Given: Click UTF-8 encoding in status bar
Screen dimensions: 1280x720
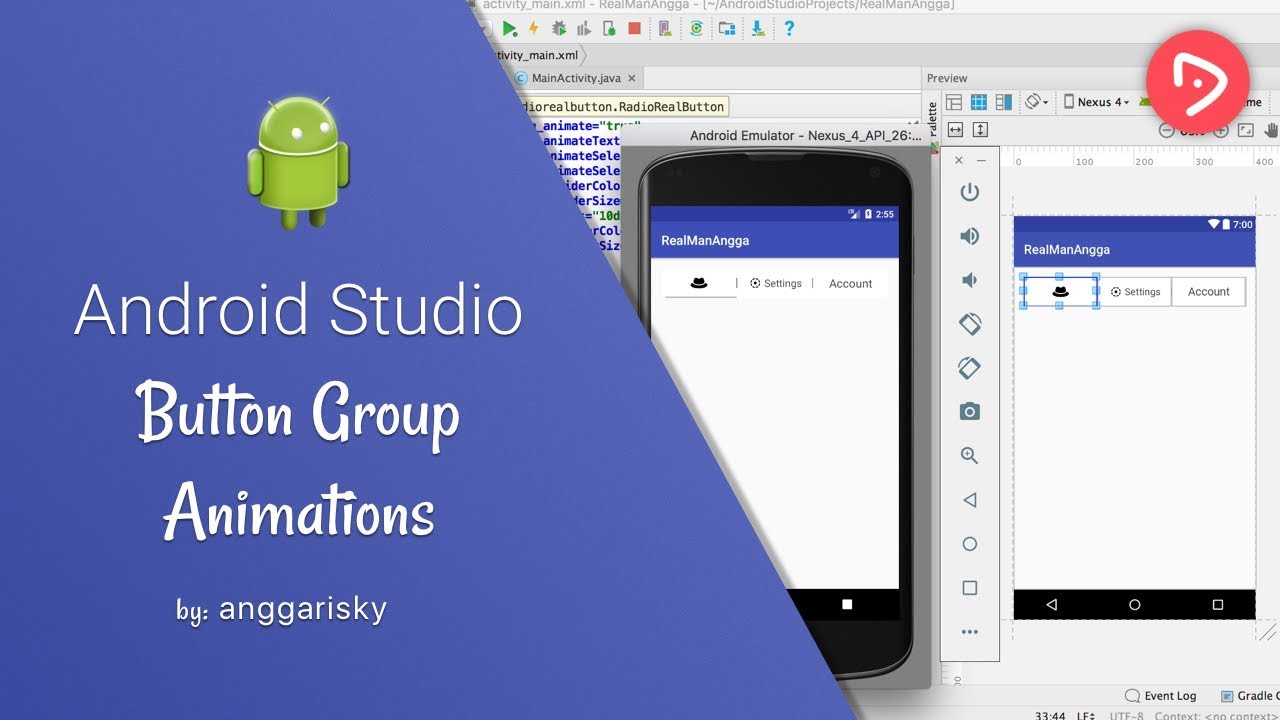Looking at the screenshot, I should (x=1125, y=715).
